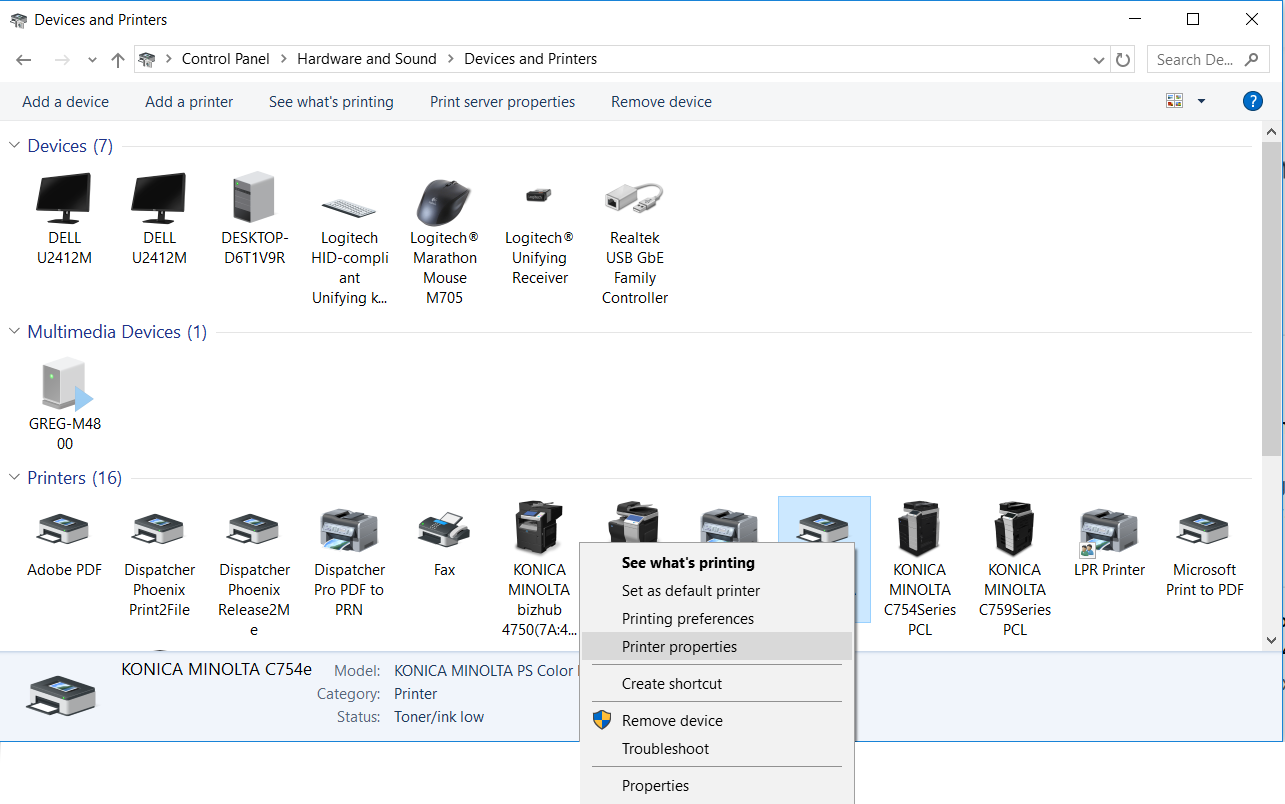The height and width of the screenshot is (804, 1285).
Task: Click the scrollbar down arrow
Action: coord(1272,640)
